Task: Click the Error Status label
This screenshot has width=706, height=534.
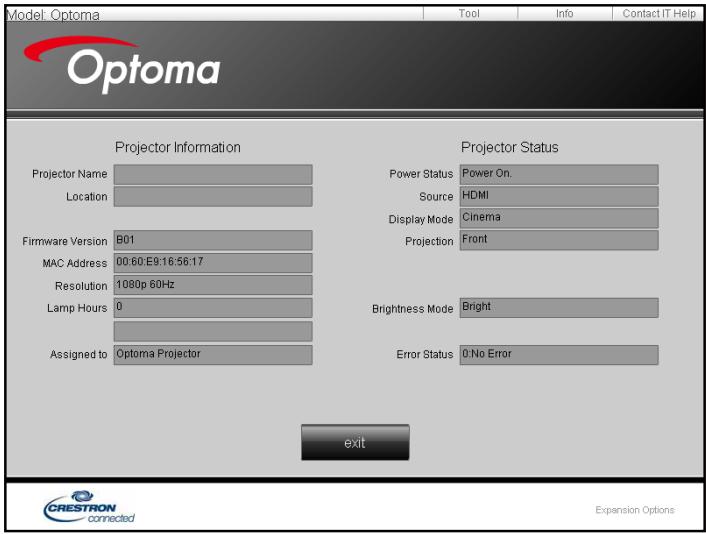Action: (x=425, y=354)
